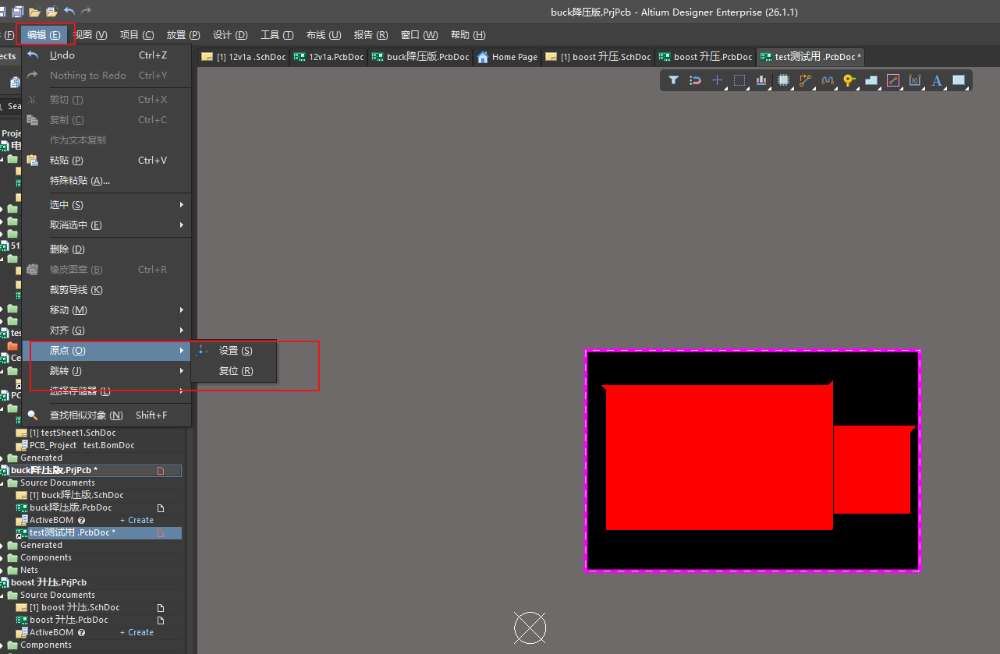
Task: Click the large red rectangle on the PCB
Action: (x=719, y=457)
